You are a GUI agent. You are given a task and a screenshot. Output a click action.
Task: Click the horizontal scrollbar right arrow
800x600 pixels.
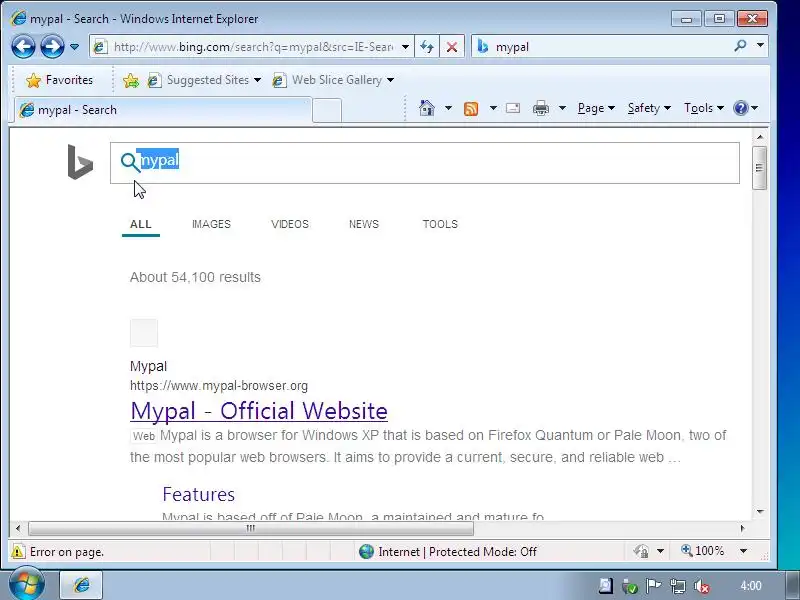[742, 528]
